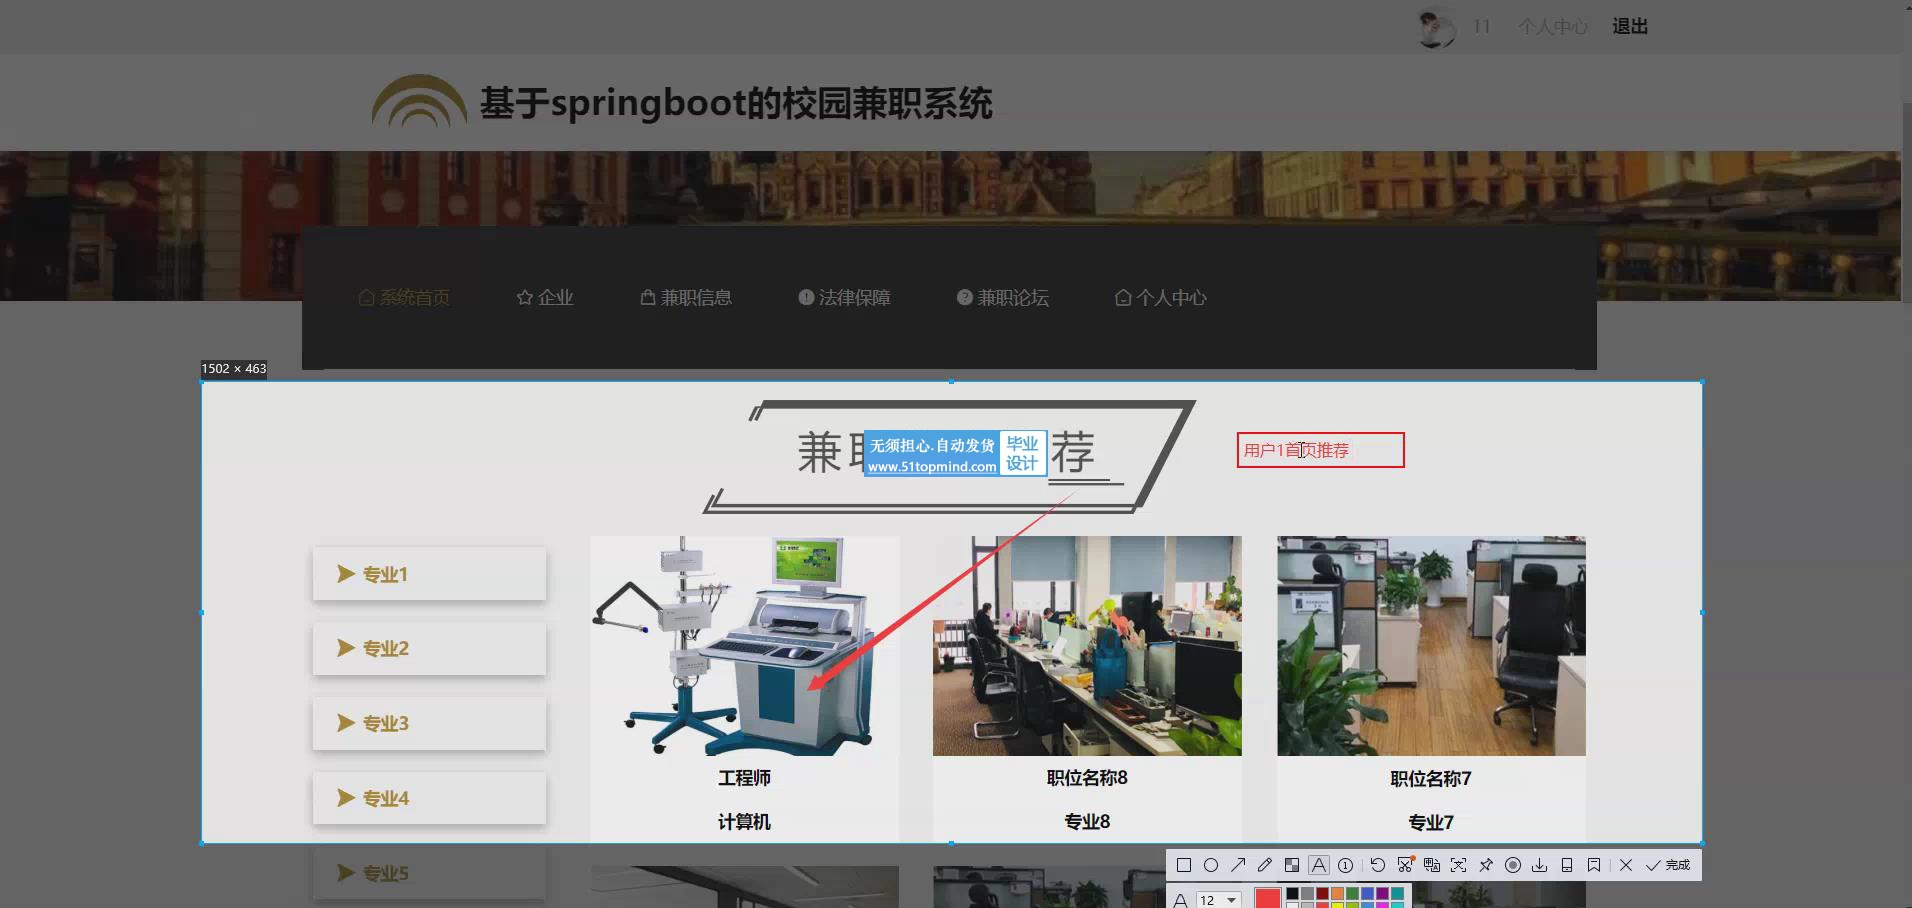Select the pencil freehand tool
The height and width of the screenshot is (908, 1912).
coord(1265,865)
